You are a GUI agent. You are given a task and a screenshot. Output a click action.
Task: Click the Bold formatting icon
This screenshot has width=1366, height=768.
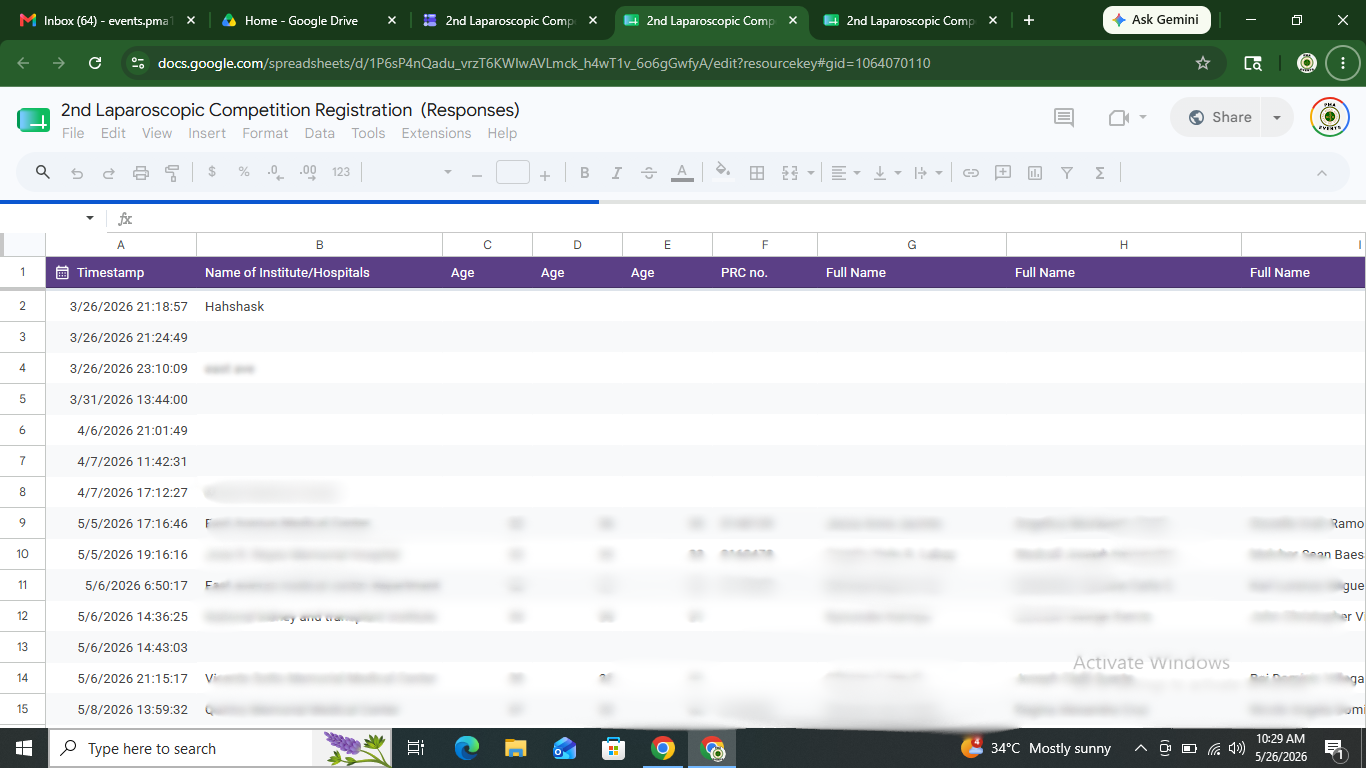[585, 173]
